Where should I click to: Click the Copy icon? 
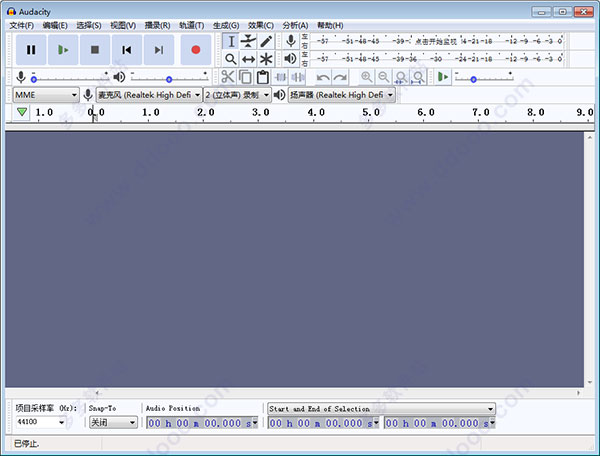245,77
